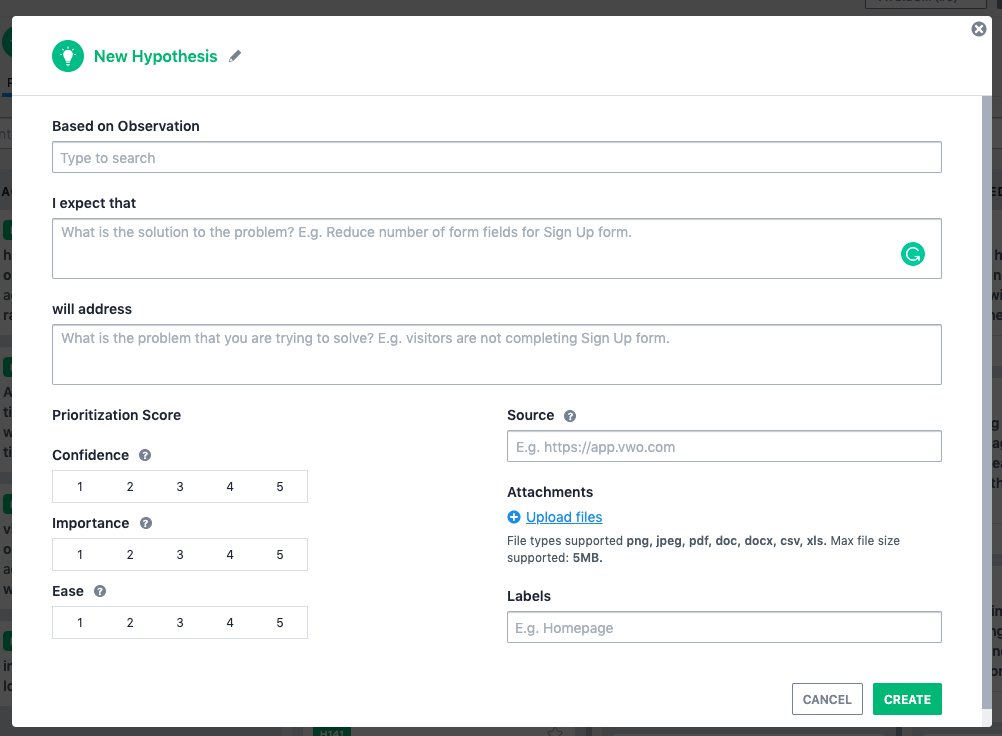Open the Ease help tooltip
This screenshot has height=736, width=1002.
99,591
